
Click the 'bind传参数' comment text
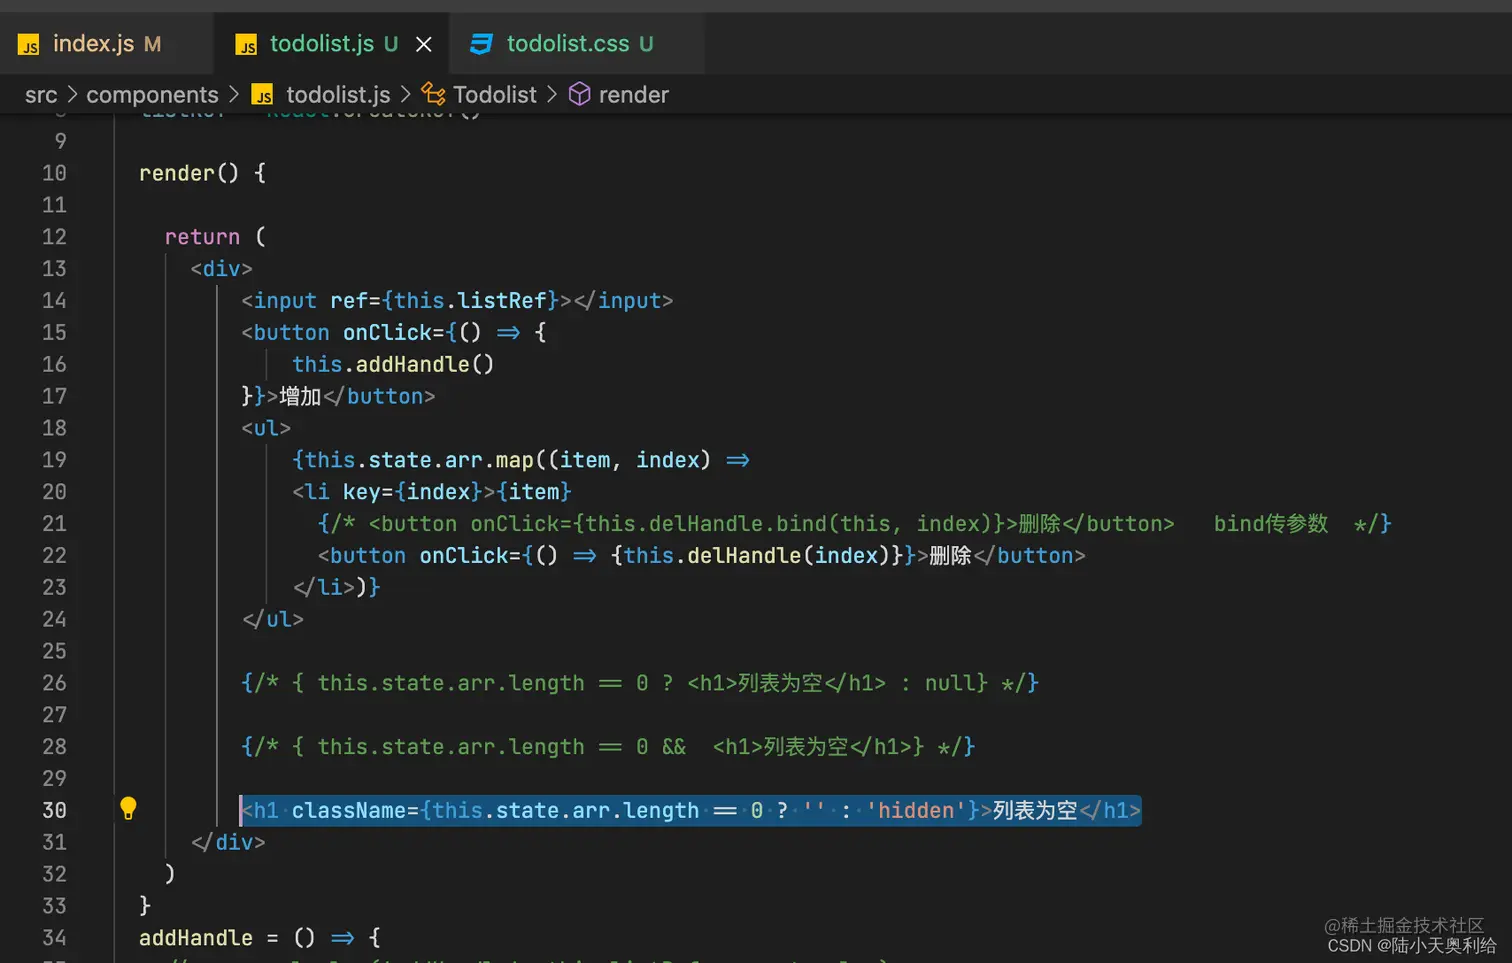[1270, 524]
